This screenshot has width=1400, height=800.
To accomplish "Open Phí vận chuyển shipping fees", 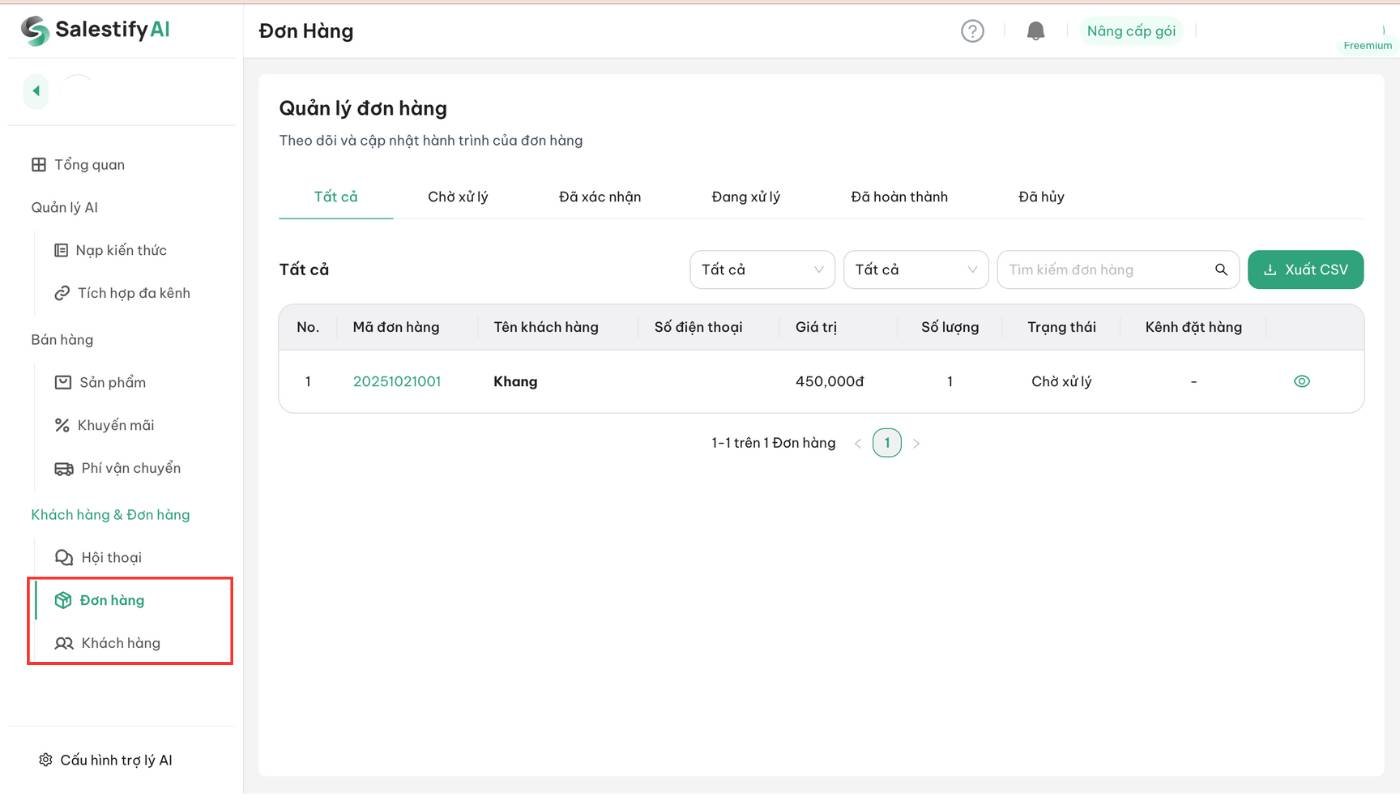I will (130, 468).
